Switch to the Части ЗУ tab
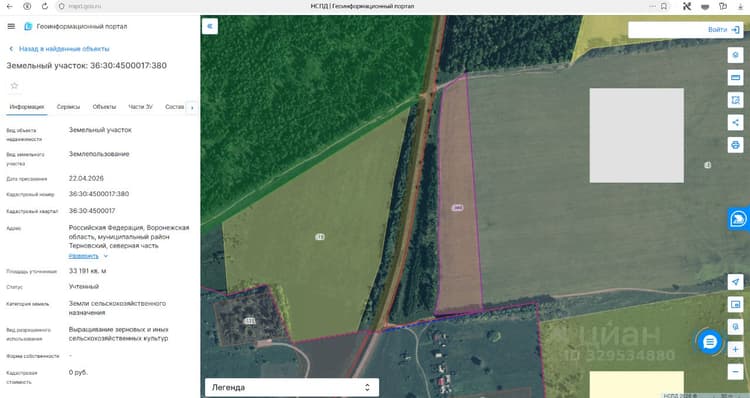This screenshot has width=750, height=398. tap(141, 107)
